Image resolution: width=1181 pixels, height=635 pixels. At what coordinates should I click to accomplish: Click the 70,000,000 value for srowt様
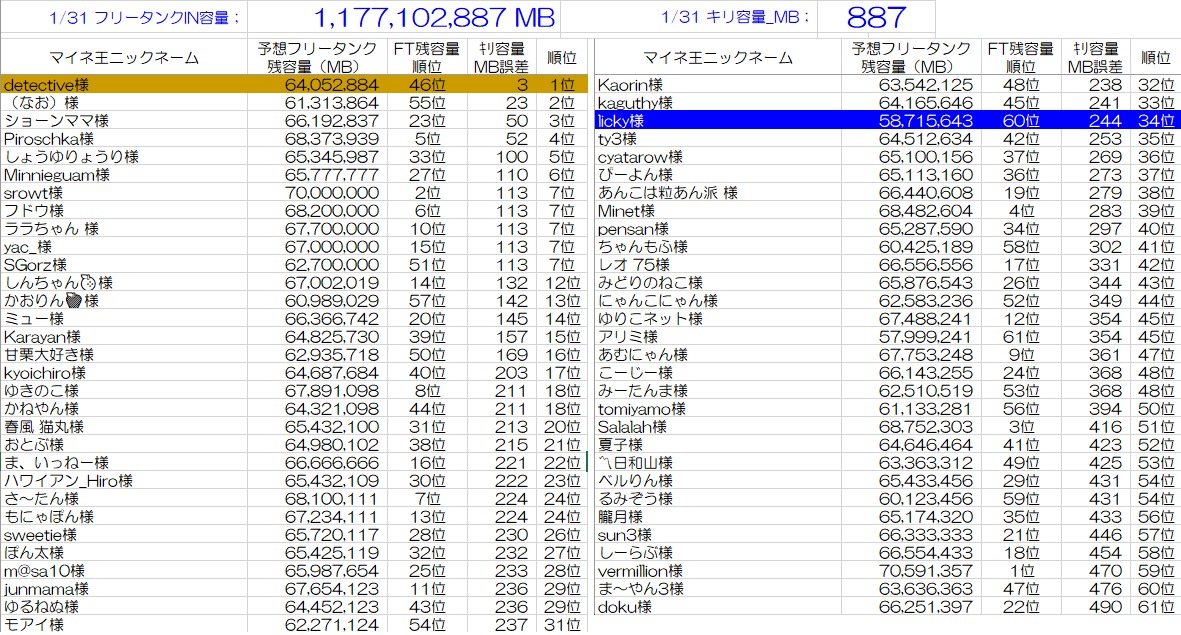click(317, 193)
